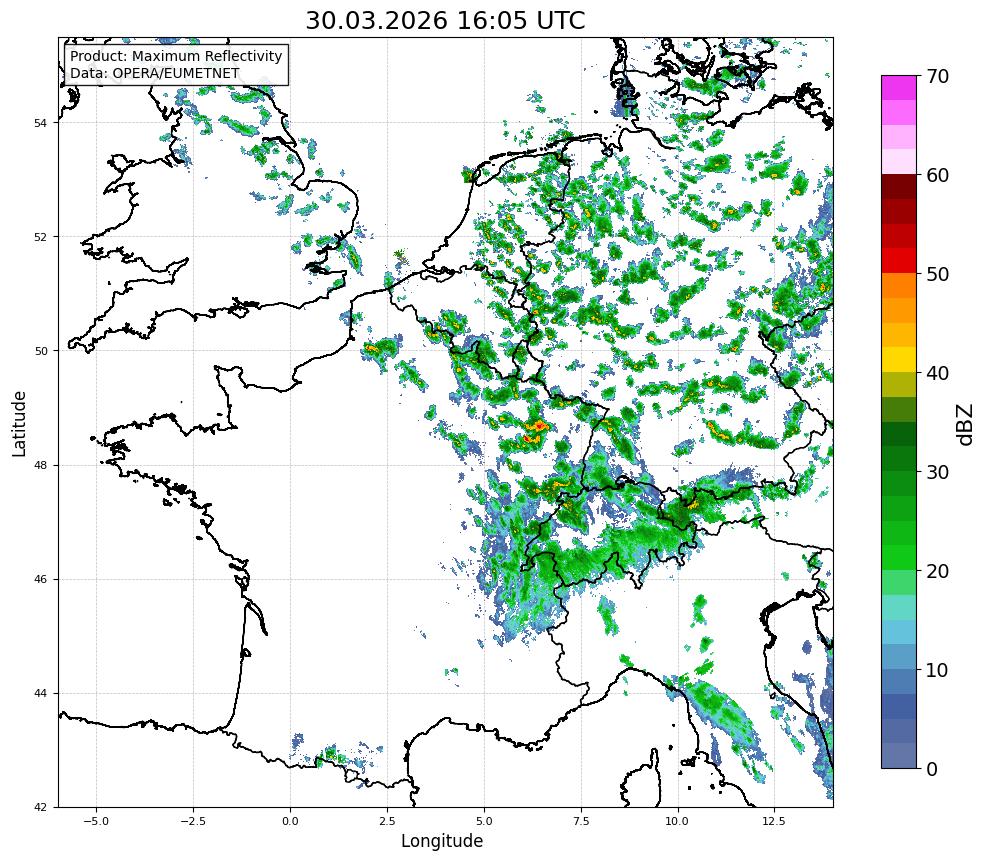Click the bright green swatch just above 20
985x860 pixels.
click(899, 558)
